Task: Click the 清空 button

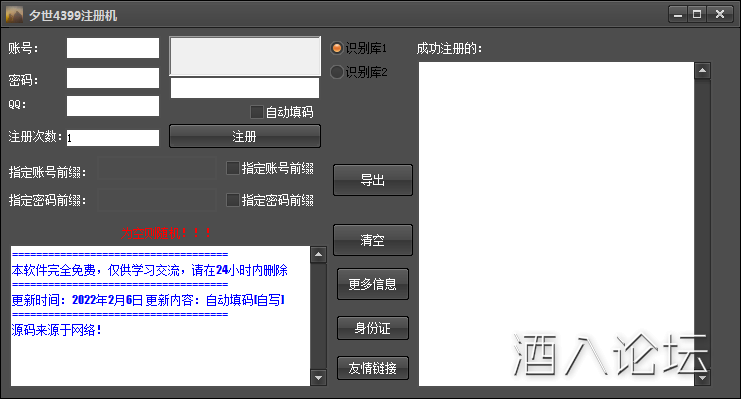Action: click(x=373, y=240)
